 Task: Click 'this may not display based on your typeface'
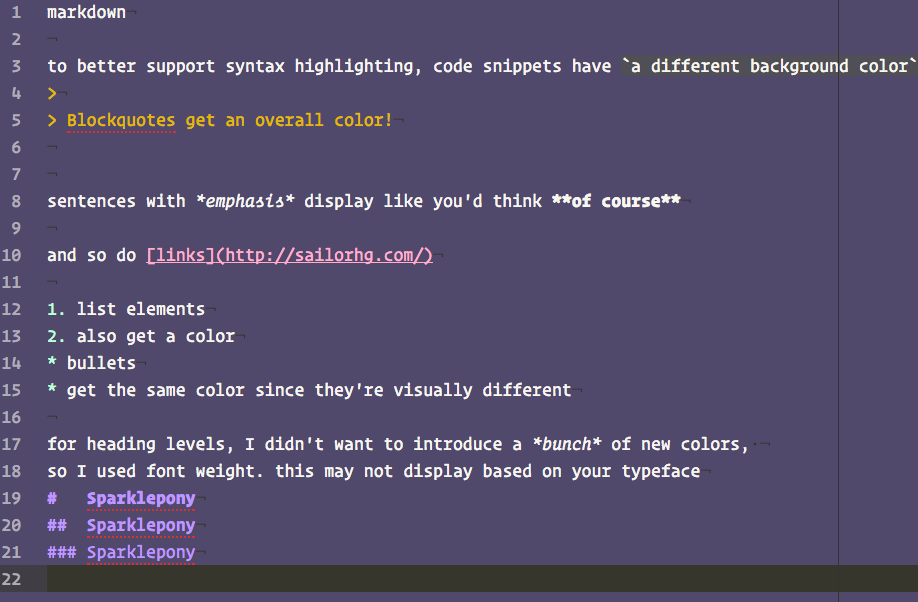pyautogui.click(x=488, y=471)
